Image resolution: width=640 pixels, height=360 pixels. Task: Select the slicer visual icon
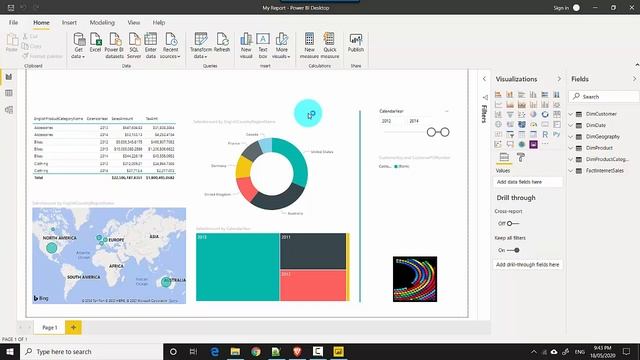510,134
